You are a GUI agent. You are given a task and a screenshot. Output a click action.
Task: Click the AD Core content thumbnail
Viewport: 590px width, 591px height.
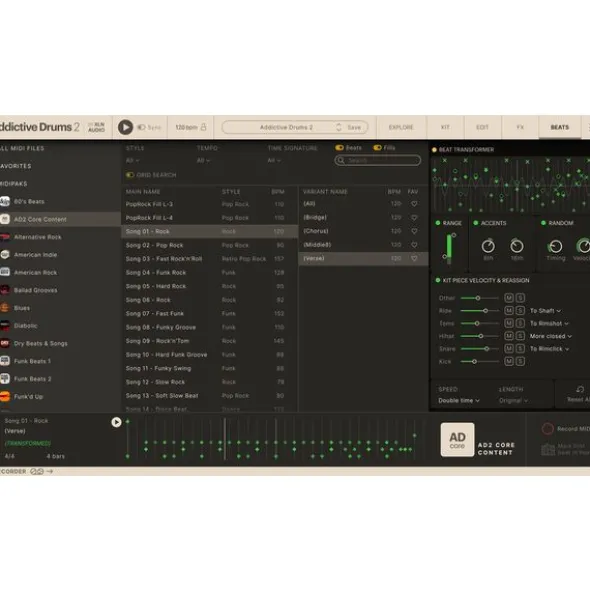pos(457,439)
